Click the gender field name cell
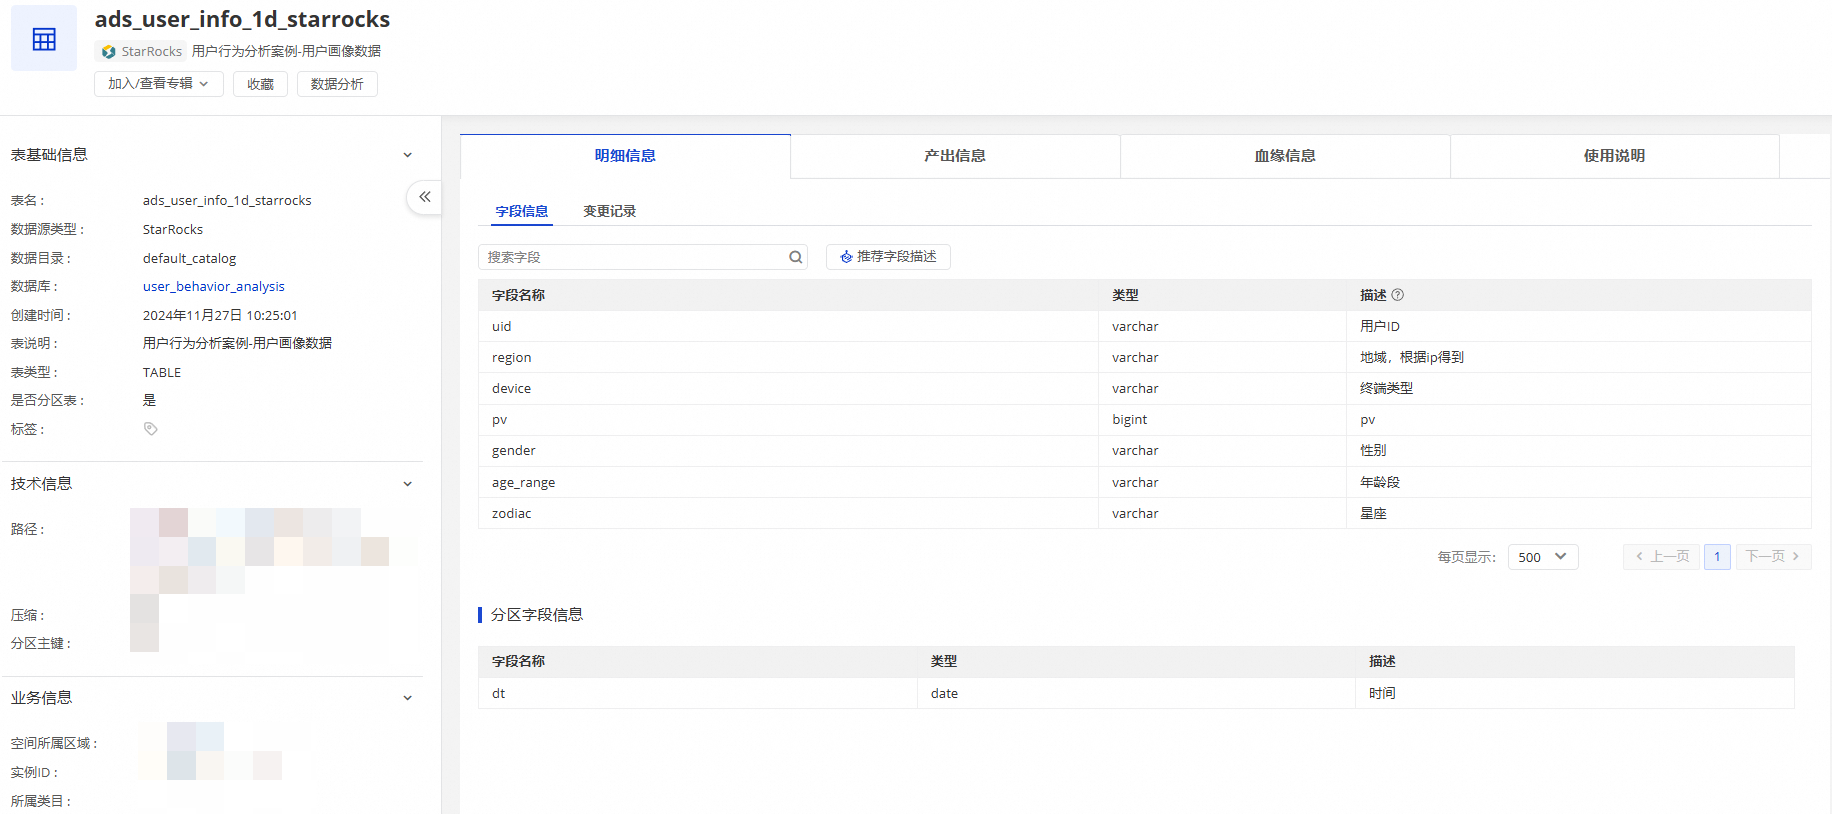1832x814 pixels. (788, 451)
